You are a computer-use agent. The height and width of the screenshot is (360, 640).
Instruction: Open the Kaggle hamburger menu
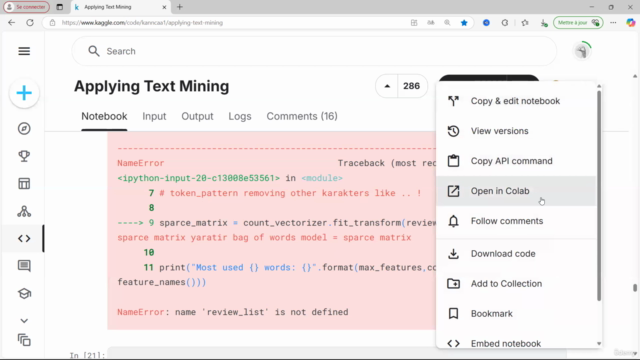pos(24,51)
